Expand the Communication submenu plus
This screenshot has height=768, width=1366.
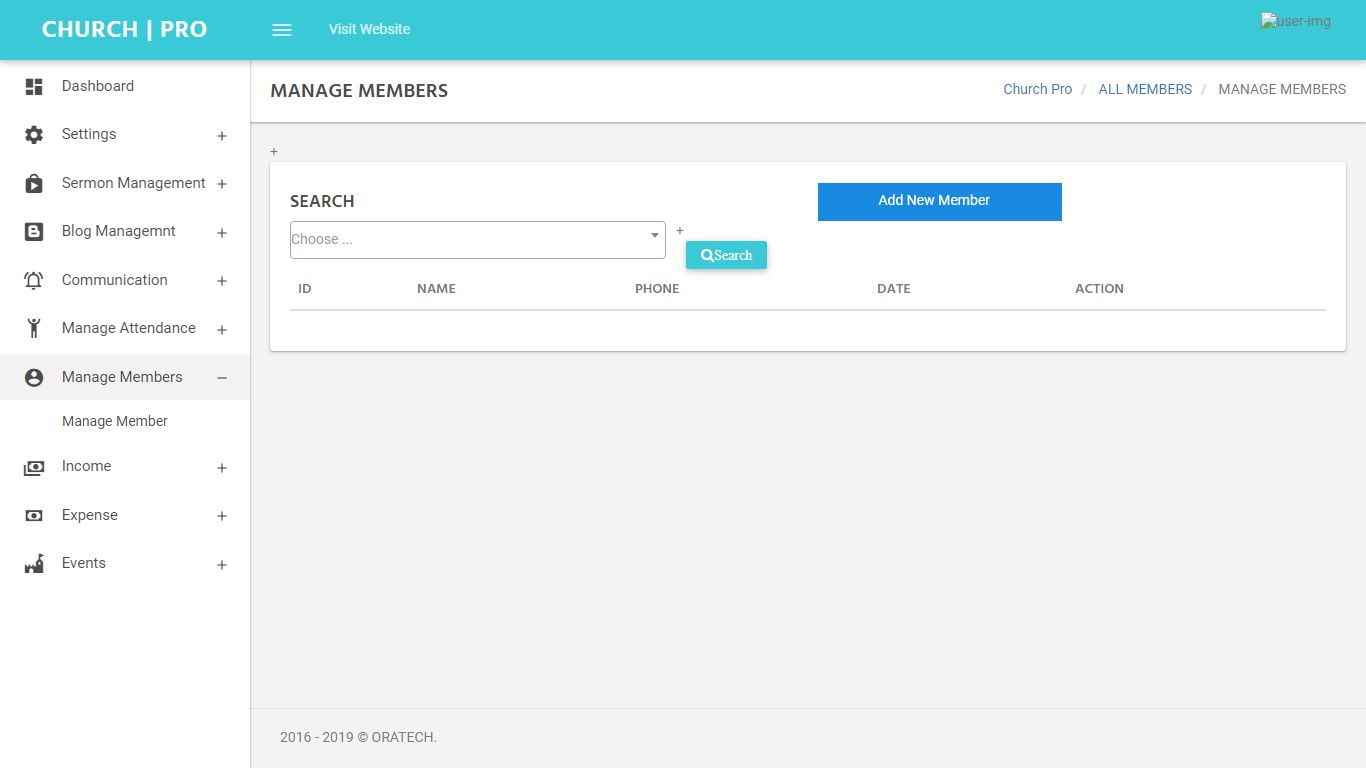coord(222,281)
